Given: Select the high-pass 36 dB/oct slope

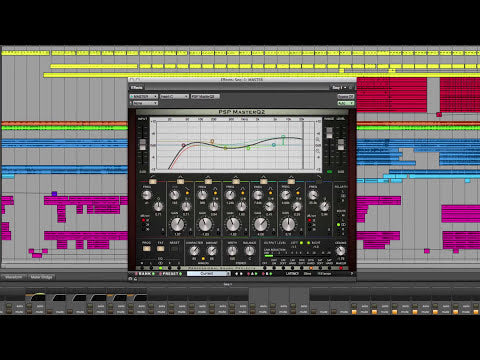Looking at the screenshot, I should point(144,229).
